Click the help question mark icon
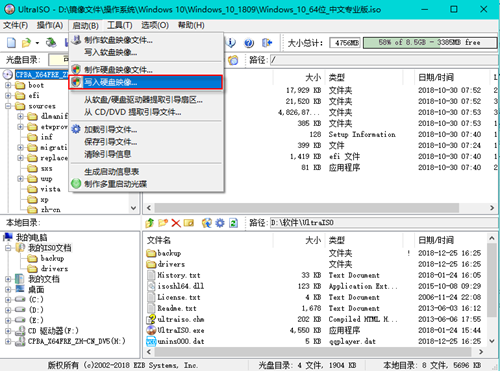The height and width of the screenshot is (371, 500). click(x=249, y=43)
